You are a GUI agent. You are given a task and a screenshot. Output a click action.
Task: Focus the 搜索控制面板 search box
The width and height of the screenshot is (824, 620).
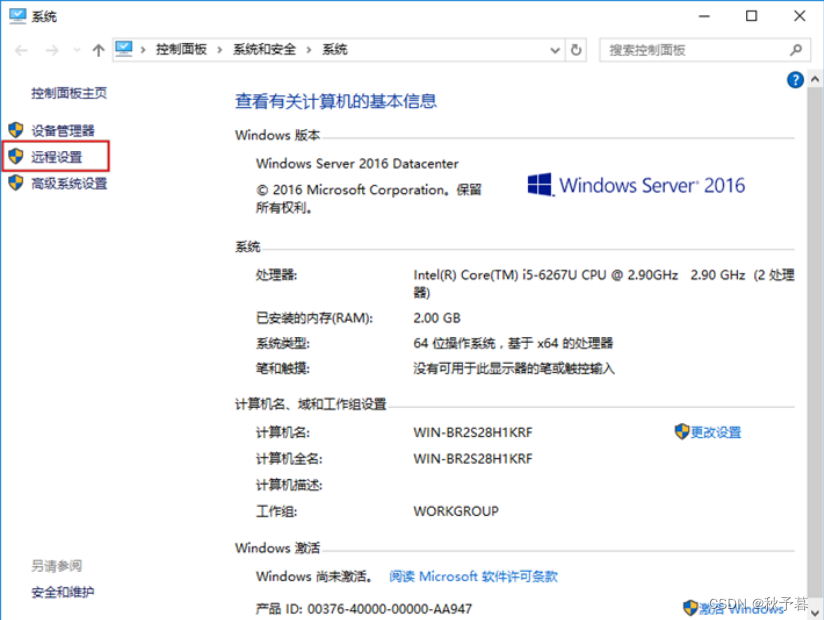(704, 50)
